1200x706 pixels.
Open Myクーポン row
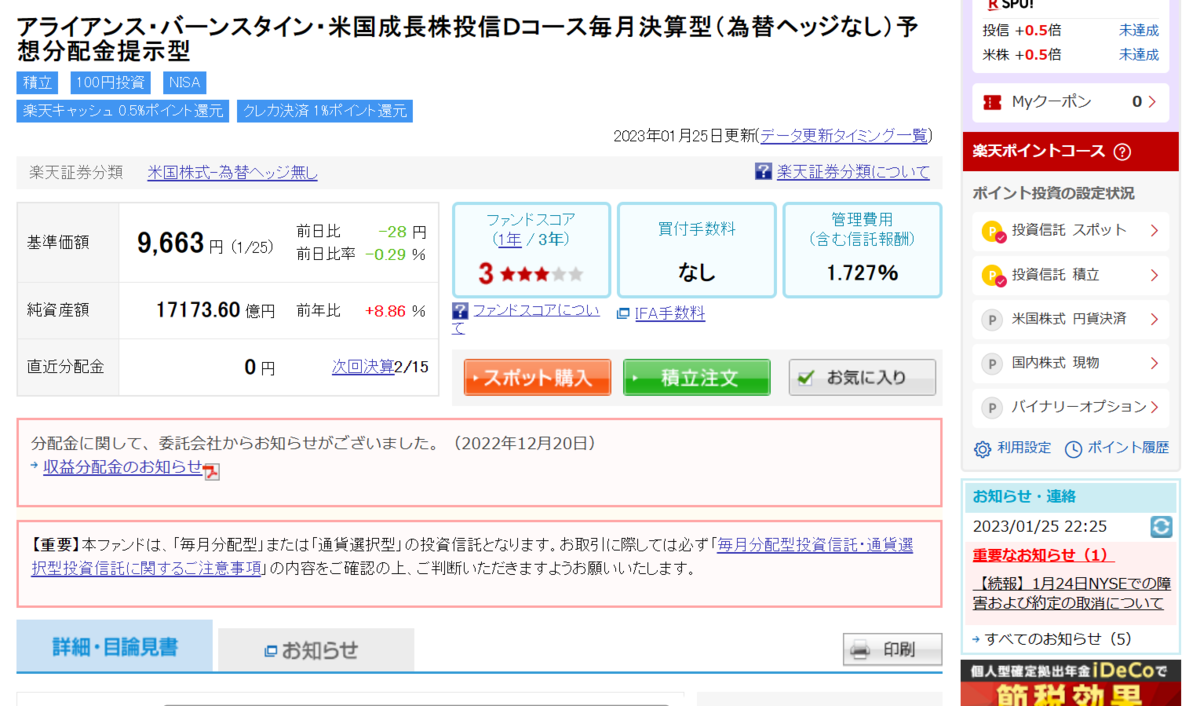pos(1070,102)
